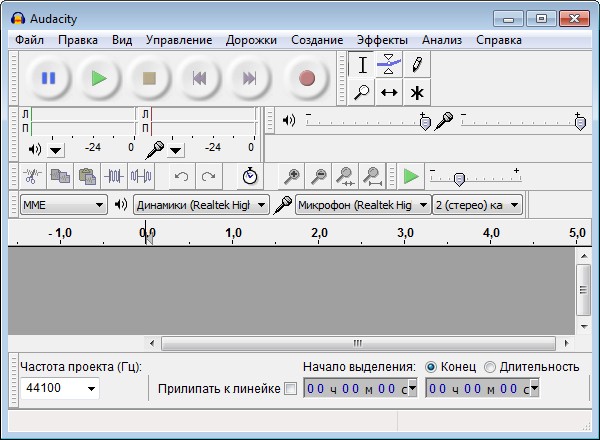This screenshot has height=440, width=600.
Task: Expand the Динамики output device dropdown
Action: (x=201, y=205)
